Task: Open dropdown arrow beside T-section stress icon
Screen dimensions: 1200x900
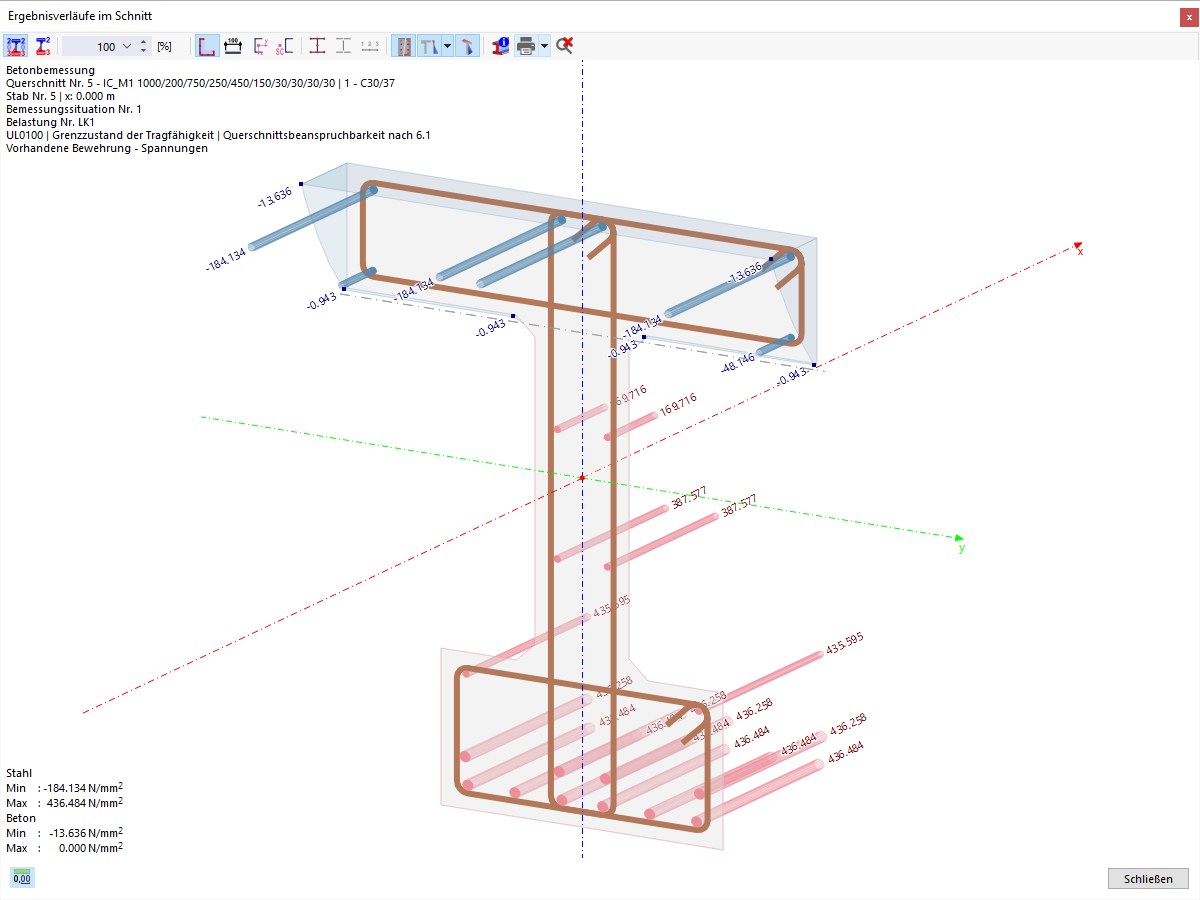Action: [447, 46]
